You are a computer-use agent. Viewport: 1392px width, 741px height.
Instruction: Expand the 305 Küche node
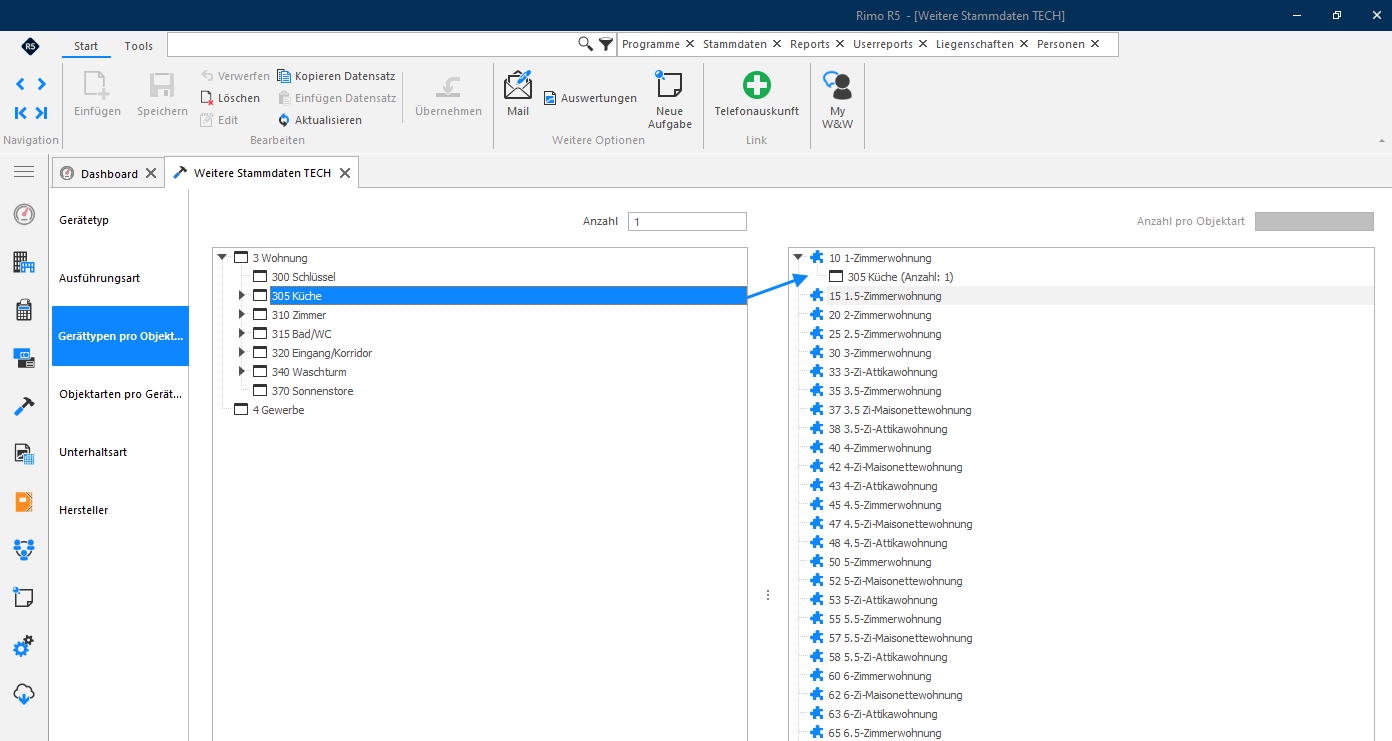(241, 295)
